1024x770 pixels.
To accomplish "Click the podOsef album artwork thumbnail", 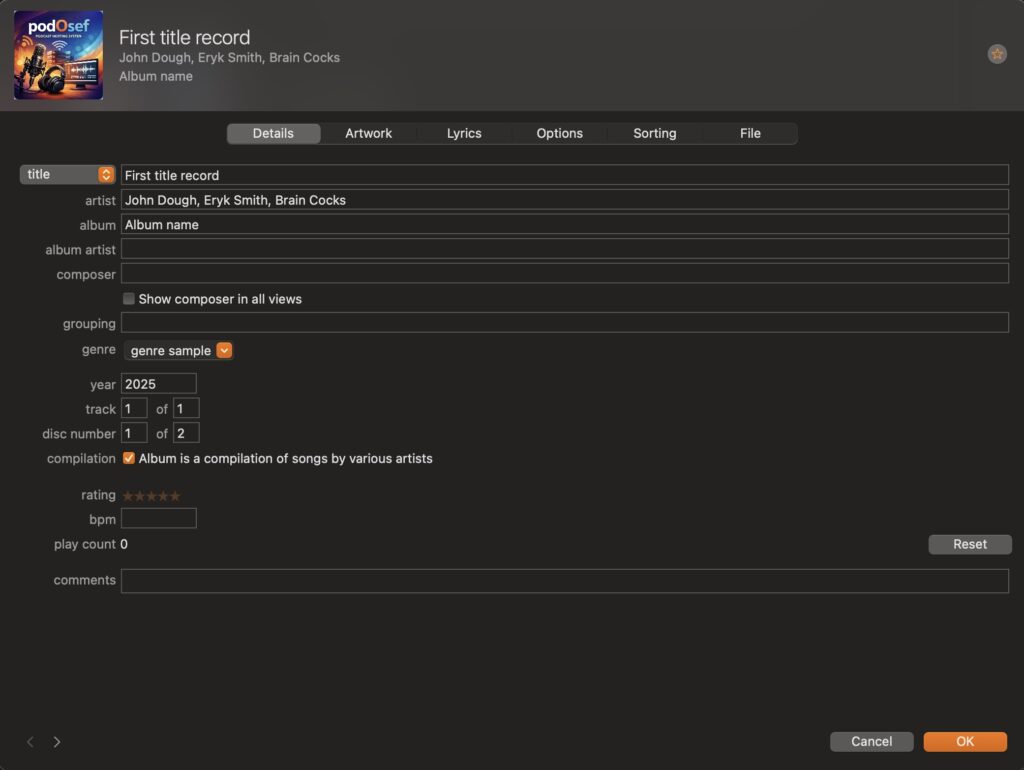I will (58, 55).
